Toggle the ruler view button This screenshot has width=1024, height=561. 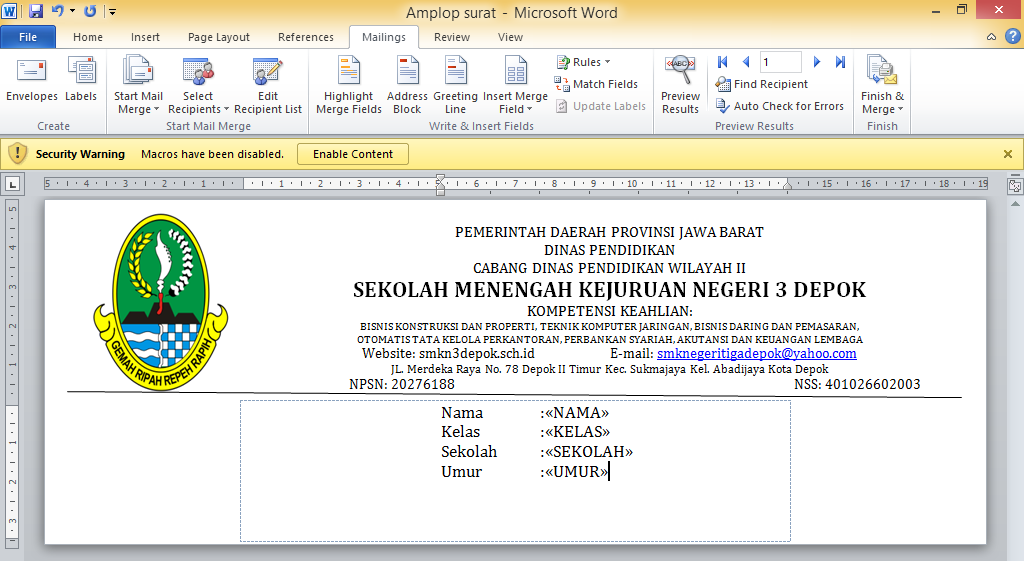click(1015, 185)
